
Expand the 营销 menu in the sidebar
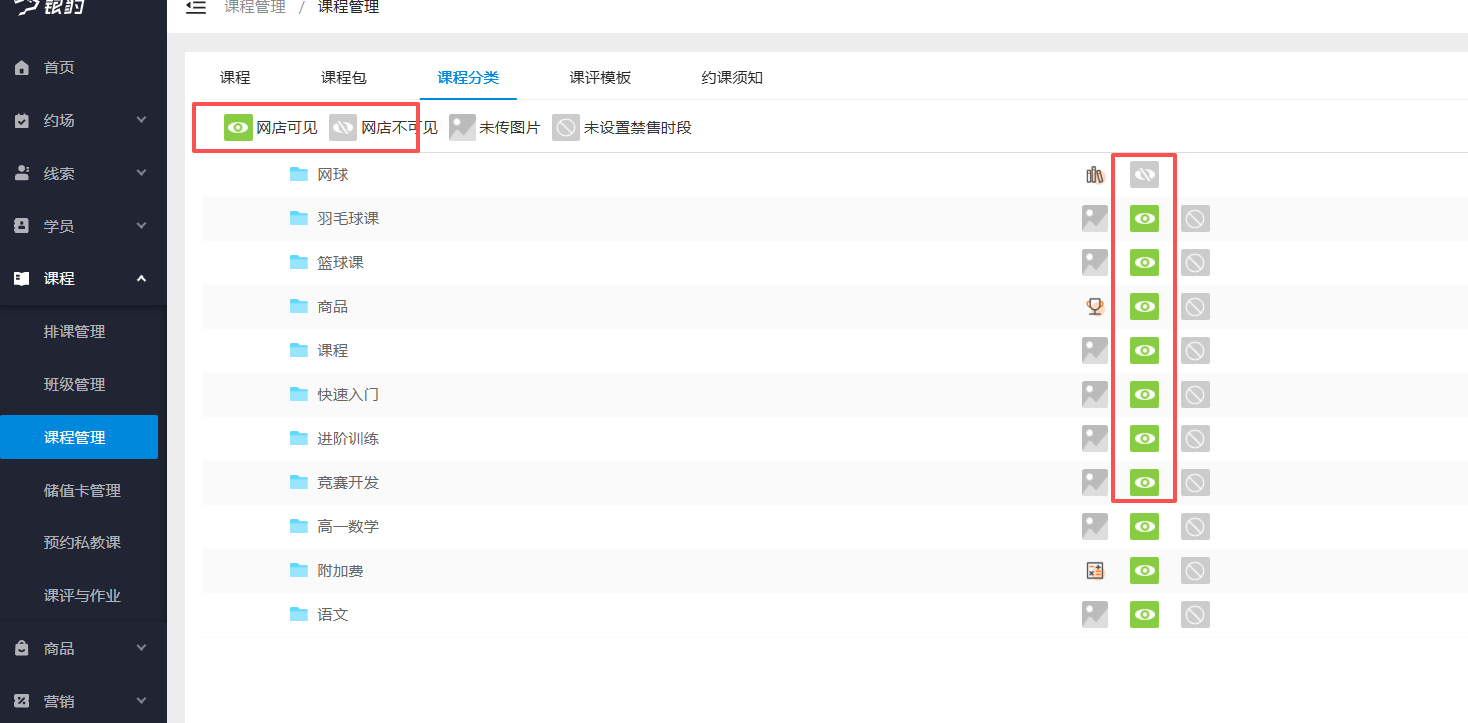[83, 700]
